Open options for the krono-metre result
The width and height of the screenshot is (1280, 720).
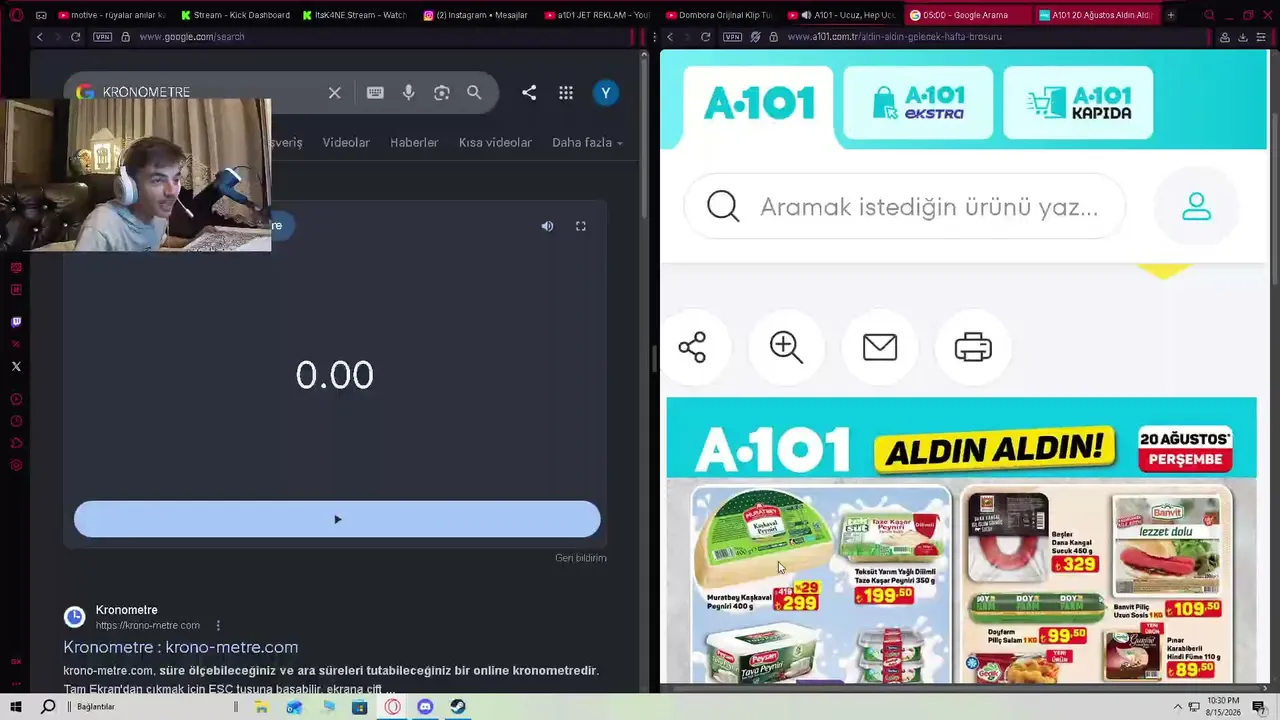[218, 625]
